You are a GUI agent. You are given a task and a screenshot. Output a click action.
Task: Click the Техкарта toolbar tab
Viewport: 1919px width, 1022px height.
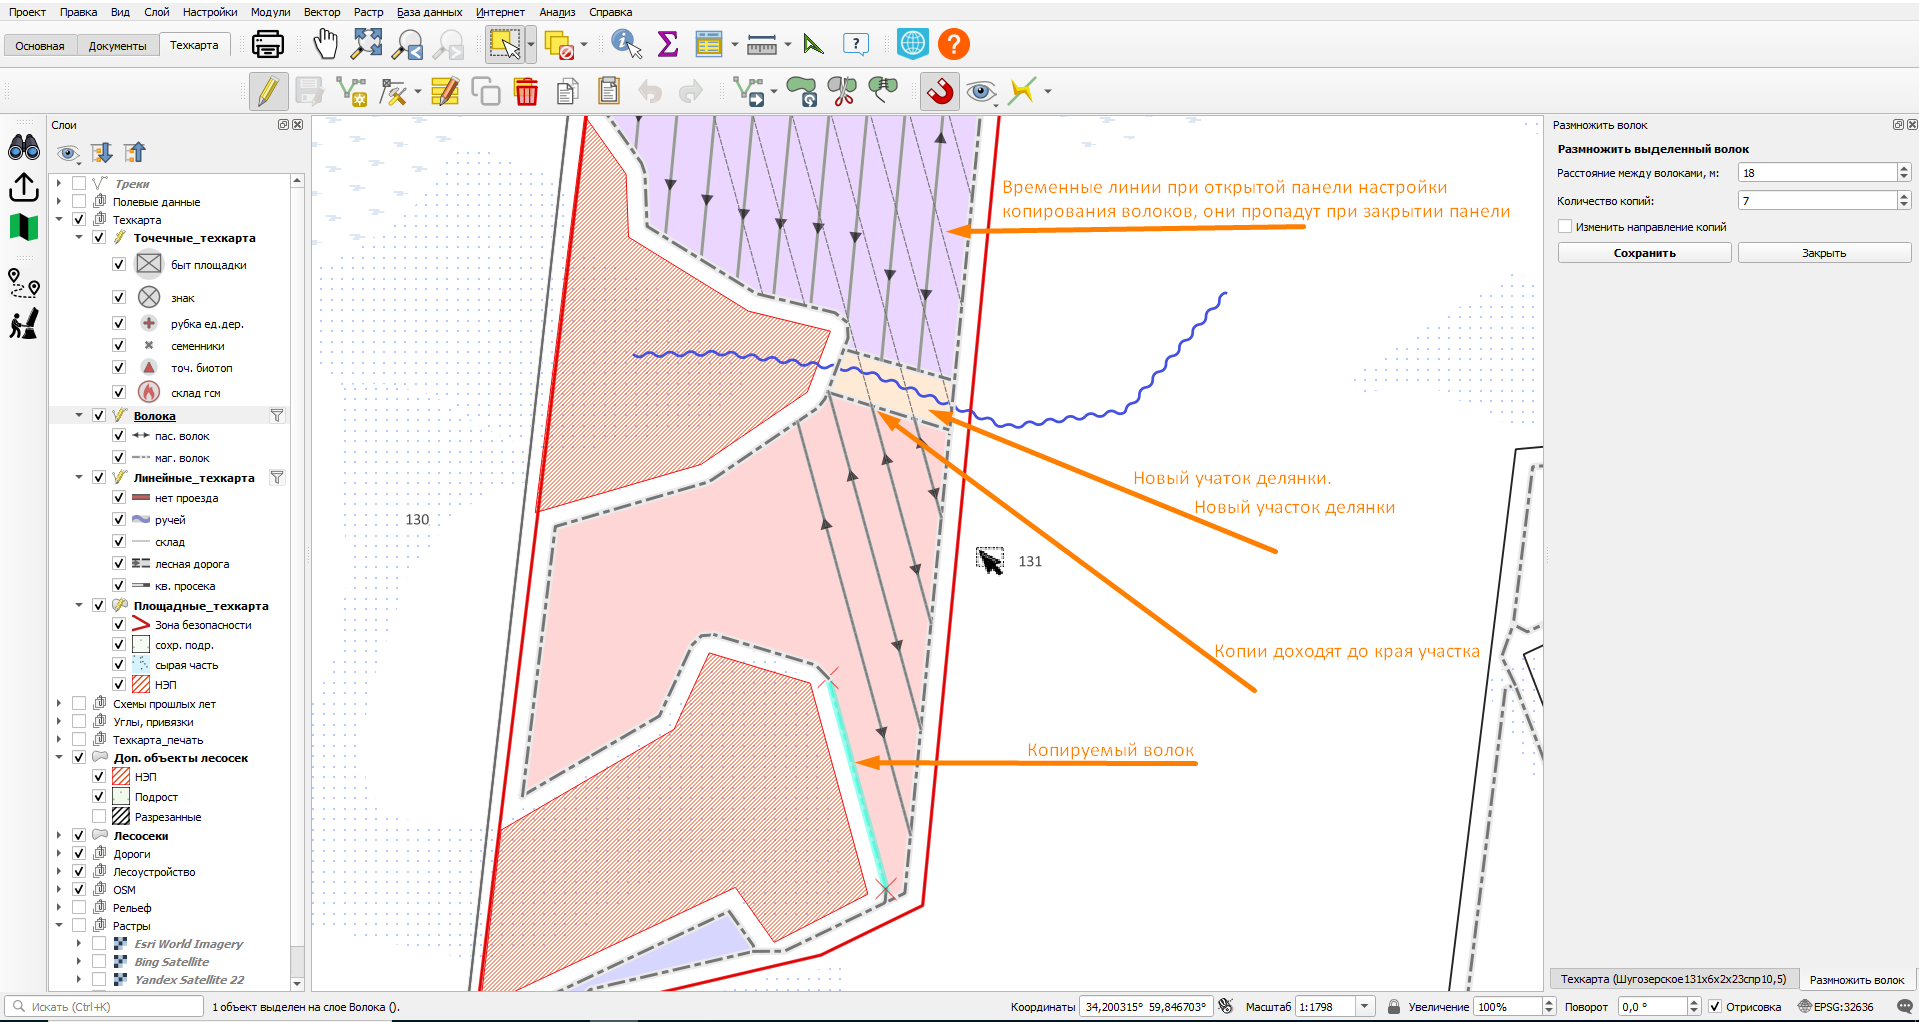(x=194, y=45)
